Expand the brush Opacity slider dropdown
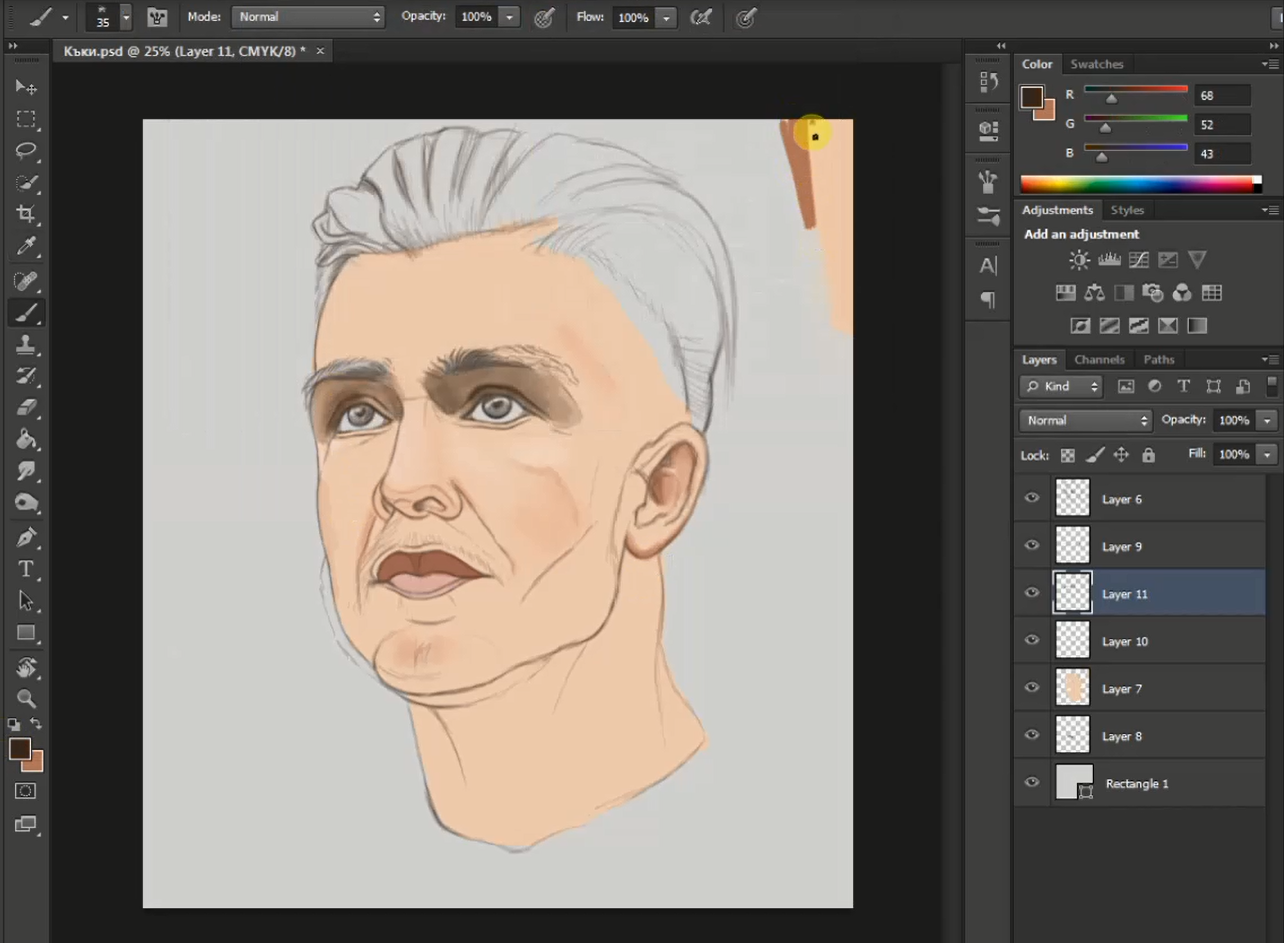Screen dimensions: 1284x943 (509, 17)
